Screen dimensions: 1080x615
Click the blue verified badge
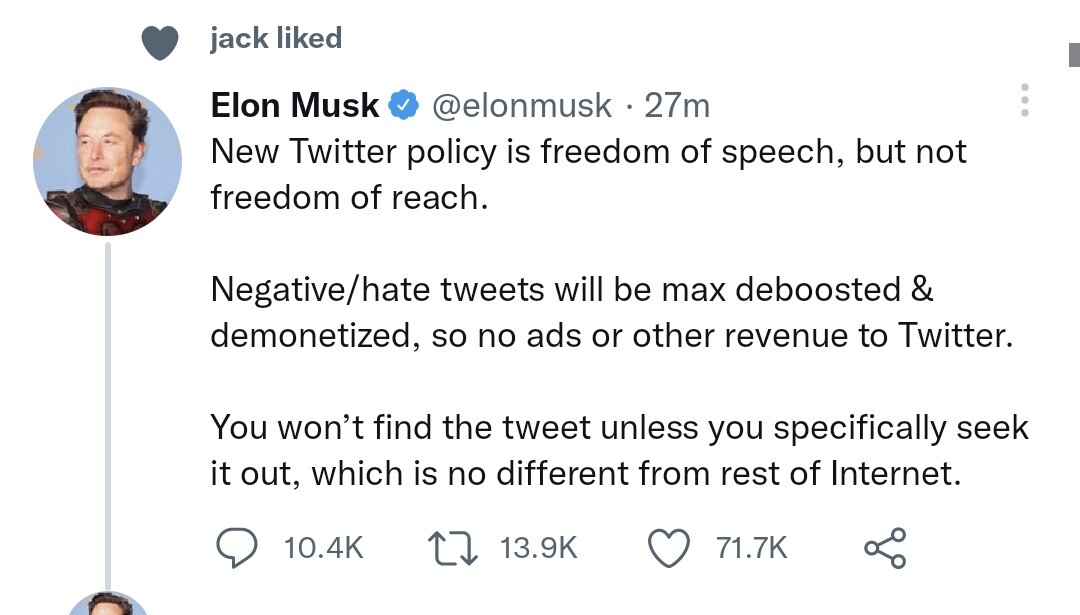(x=403, y=105)
